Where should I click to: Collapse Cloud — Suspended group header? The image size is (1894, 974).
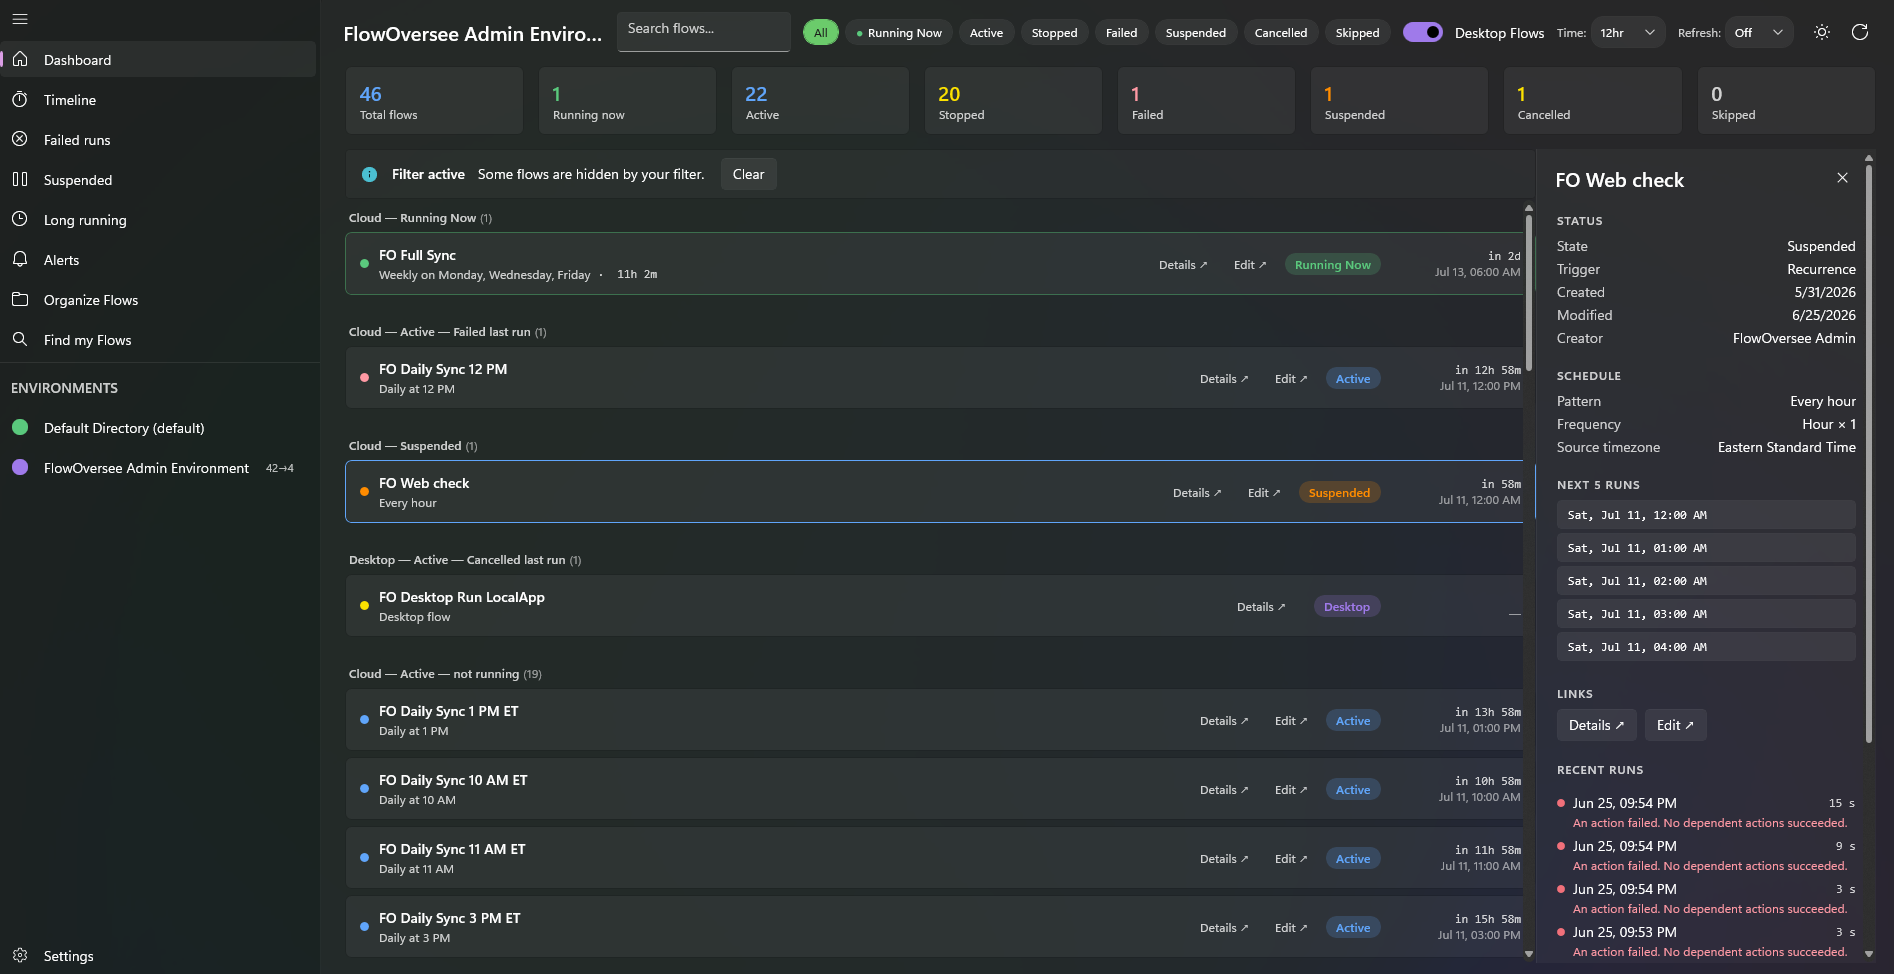pyautogui.click(x=413, y=446)
